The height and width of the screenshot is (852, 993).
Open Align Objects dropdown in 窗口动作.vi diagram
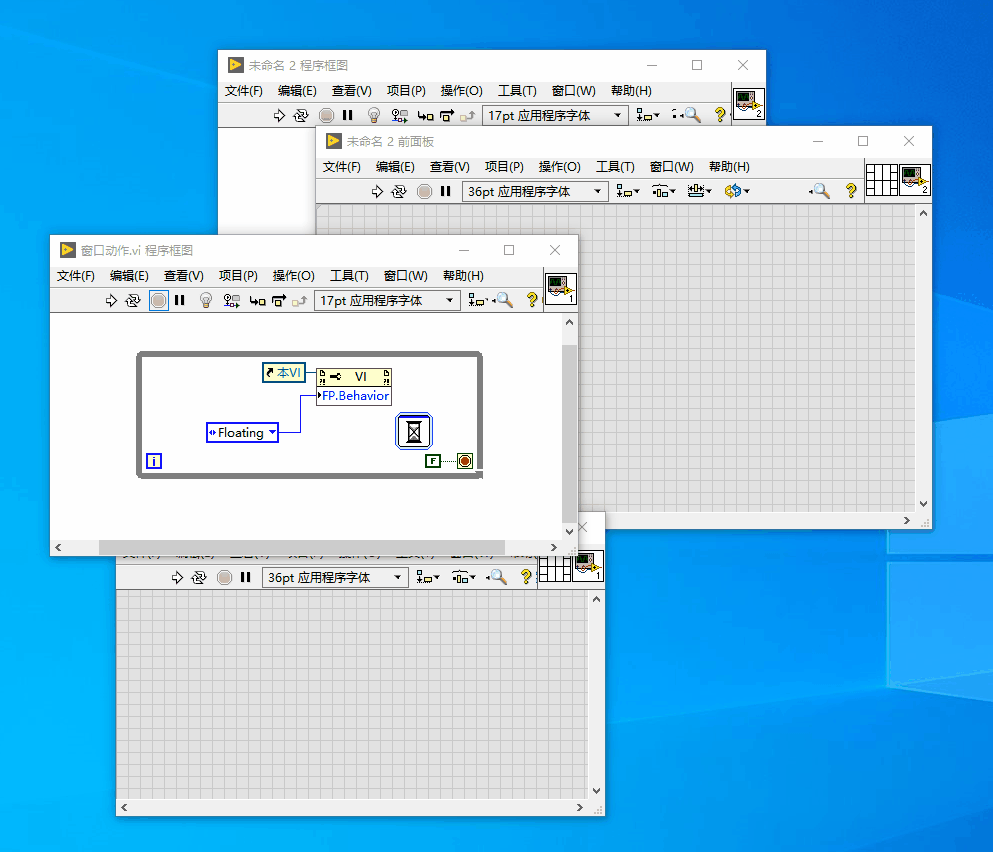coord(478,300)
